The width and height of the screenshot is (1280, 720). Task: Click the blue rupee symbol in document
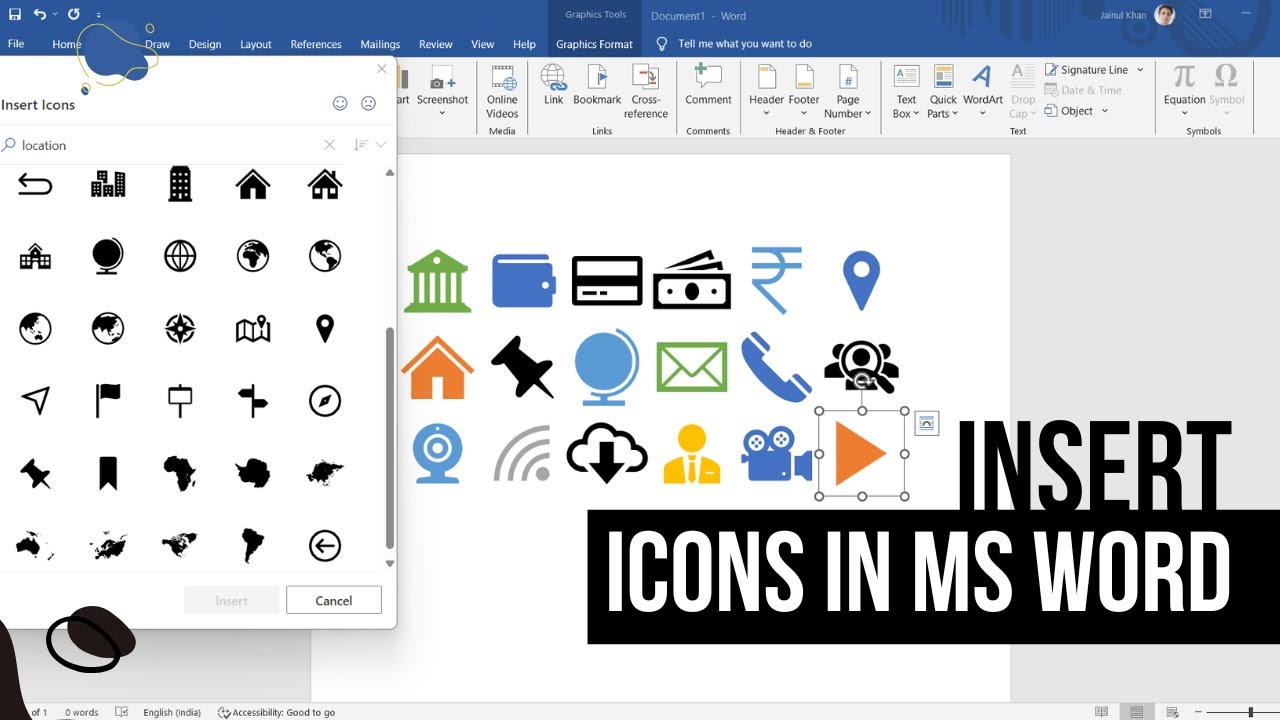[777, 280]
